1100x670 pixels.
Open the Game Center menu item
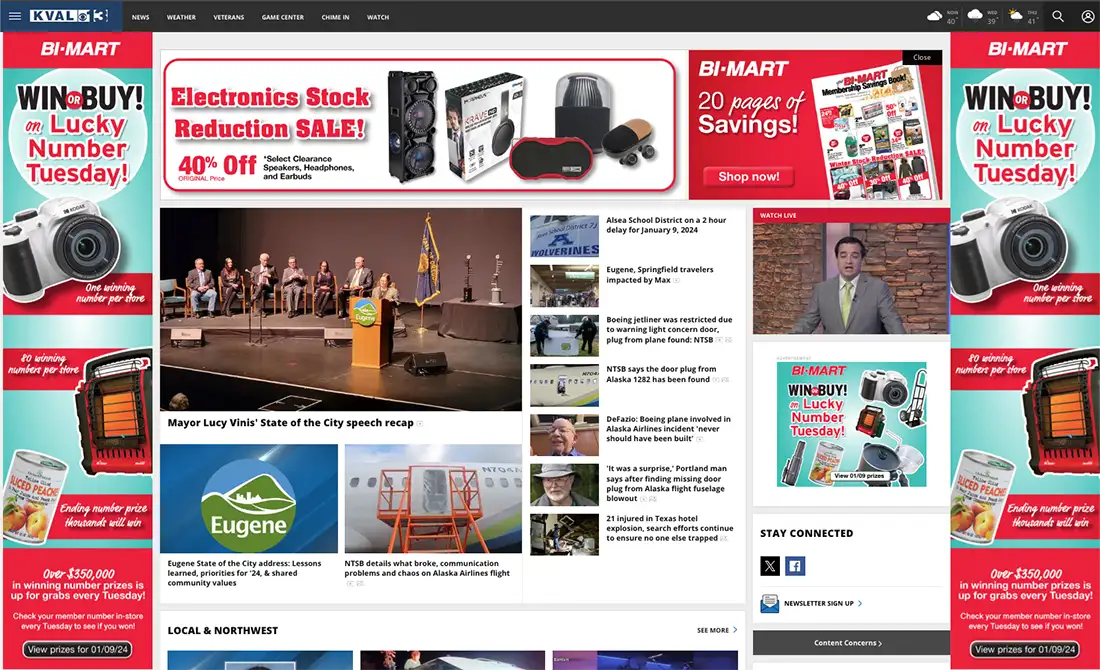point(283,17)
